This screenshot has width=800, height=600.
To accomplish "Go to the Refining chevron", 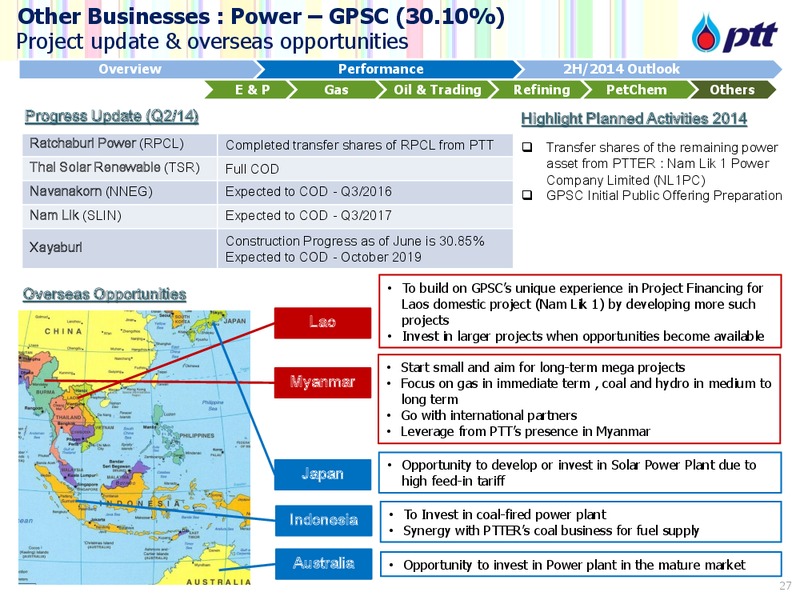I will click(541, 90).
